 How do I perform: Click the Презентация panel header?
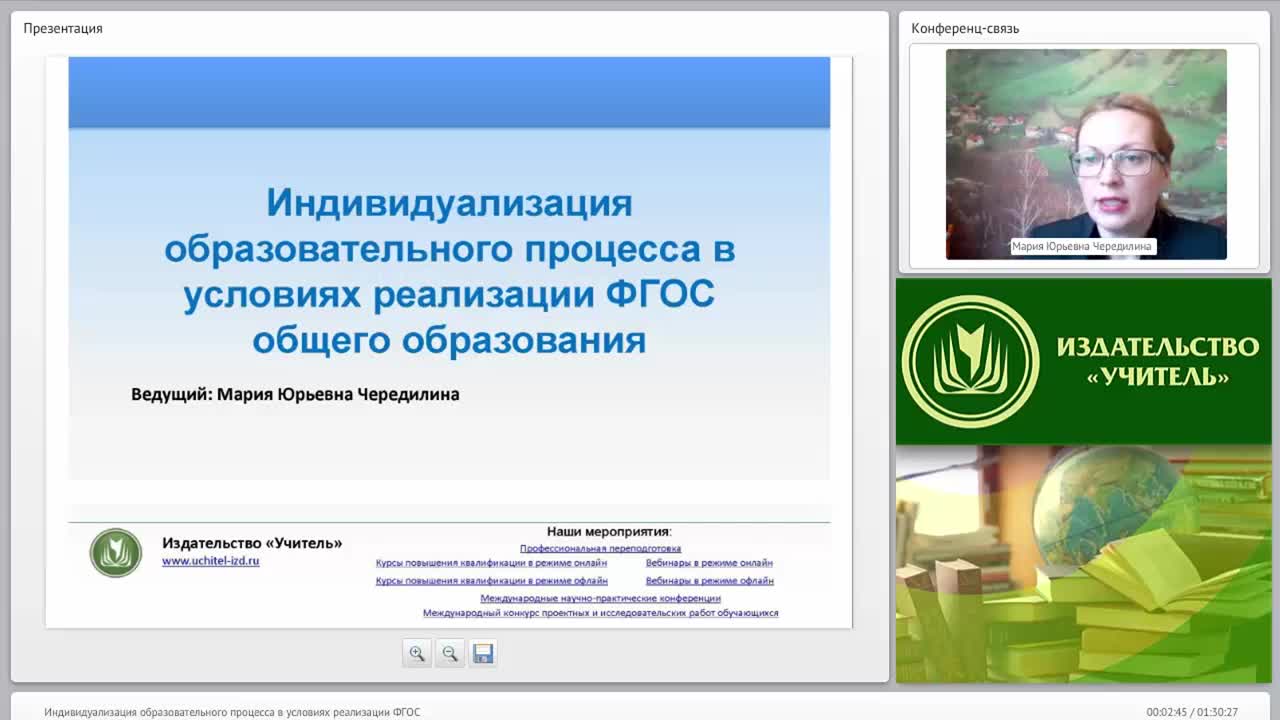(x=63, y=28)
